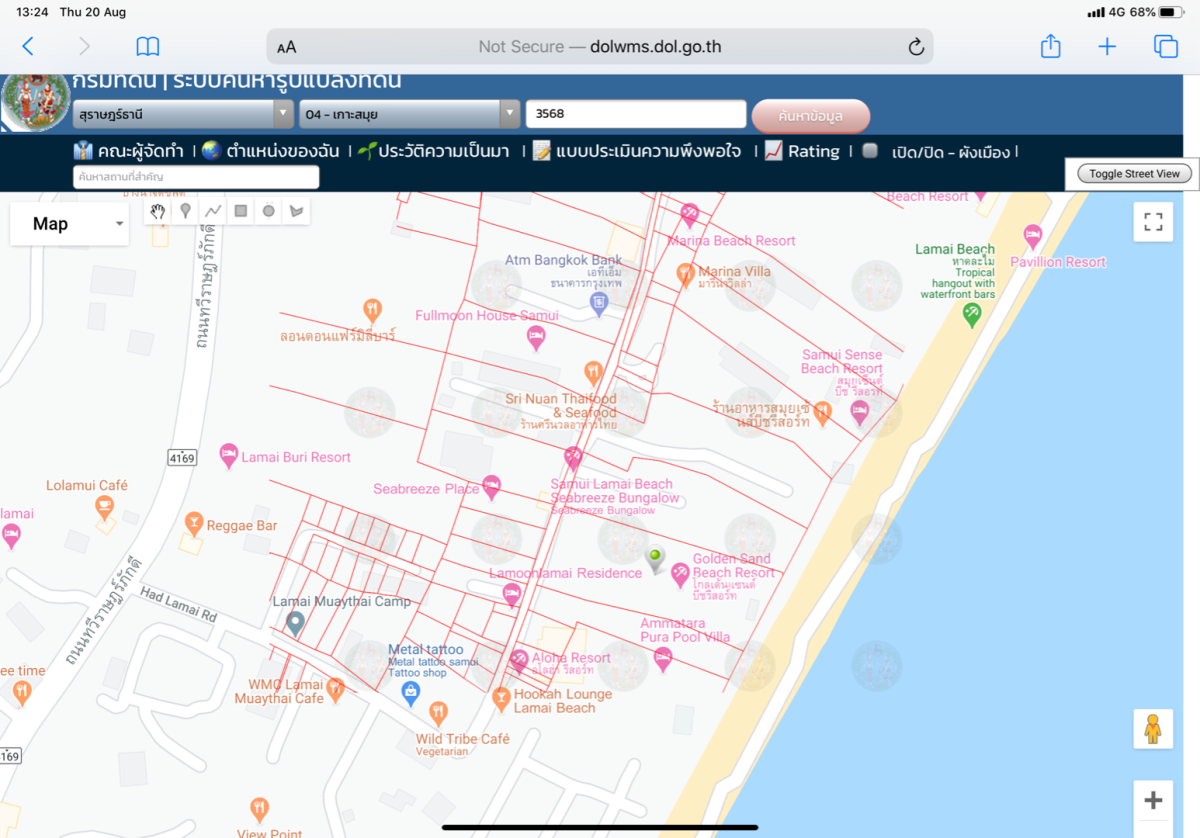The image size is (1200, 838).
Task: Open the คณะผู้จัดทำ menu item
Action: click(x=129, y=151)
